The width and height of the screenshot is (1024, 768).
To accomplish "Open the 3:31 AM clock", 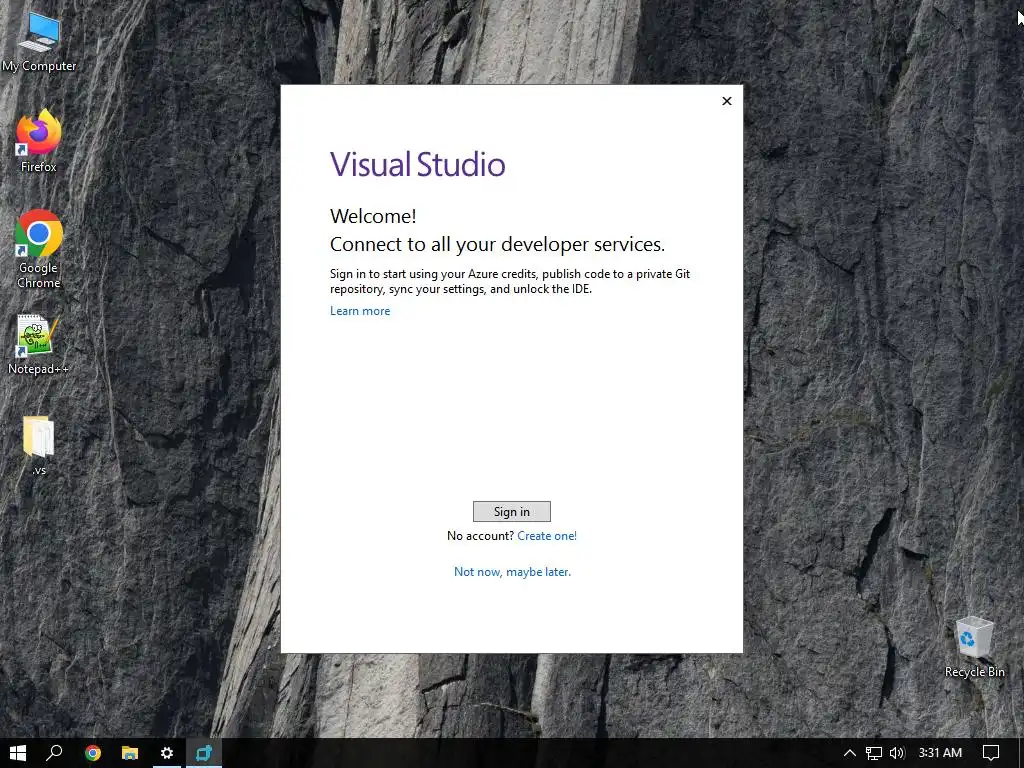I will 940,753.
